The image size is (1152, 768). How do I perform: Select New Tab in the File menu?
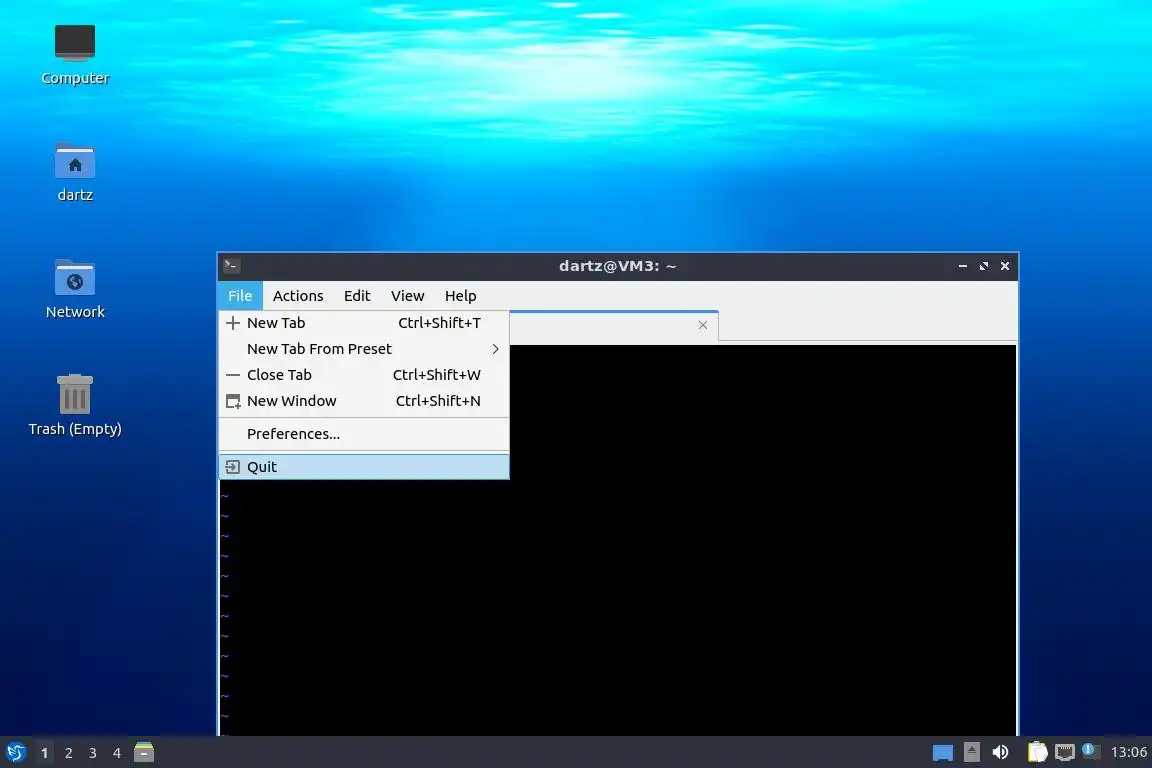pyautogui.click(x=364, y=323)
